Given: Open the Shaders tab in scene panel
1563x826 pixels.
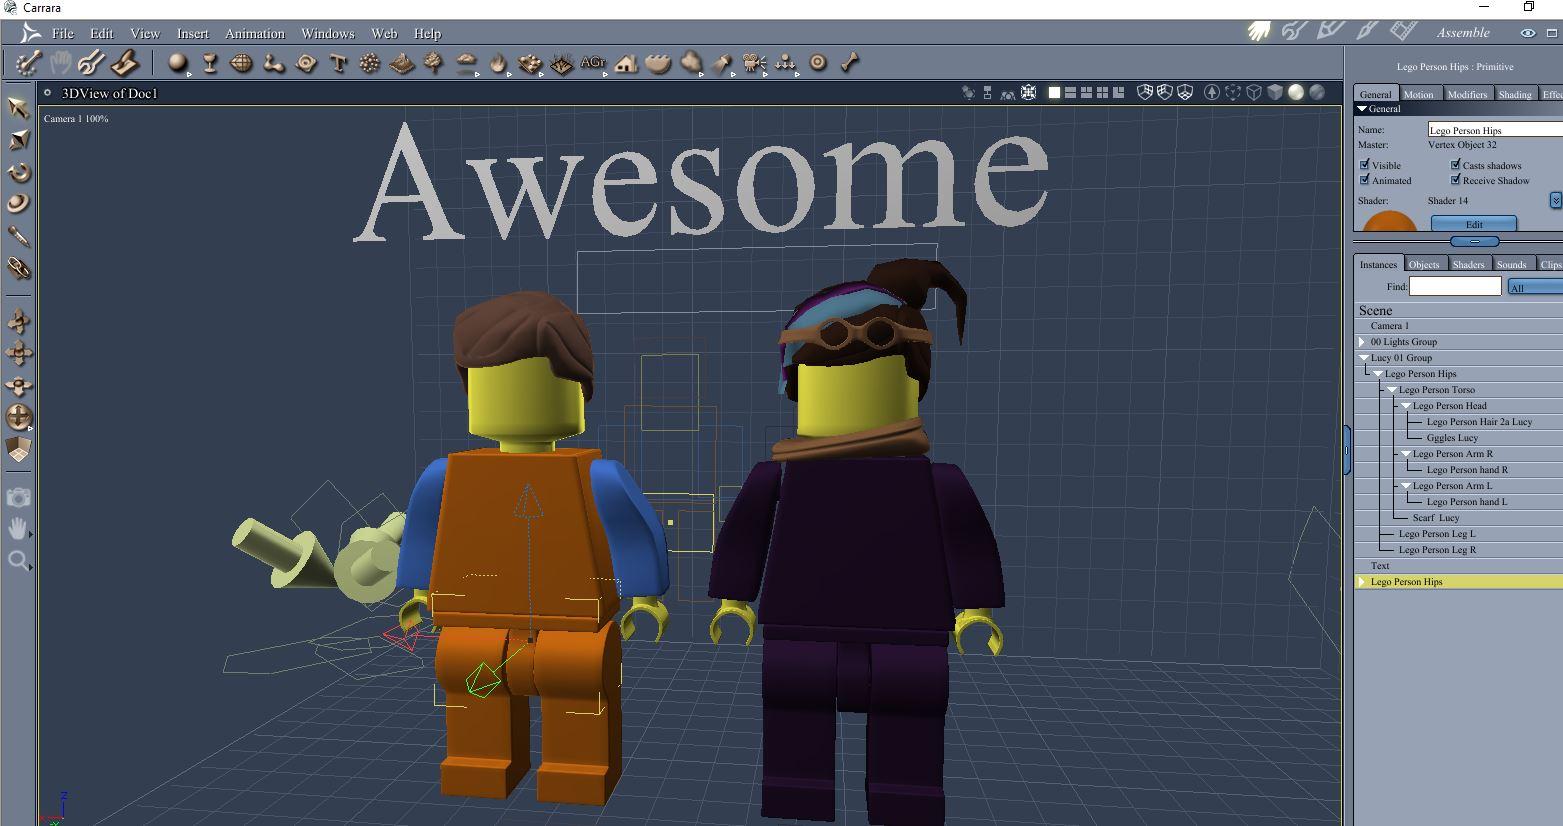Looking at the screenshot, I should (1468, 264).
